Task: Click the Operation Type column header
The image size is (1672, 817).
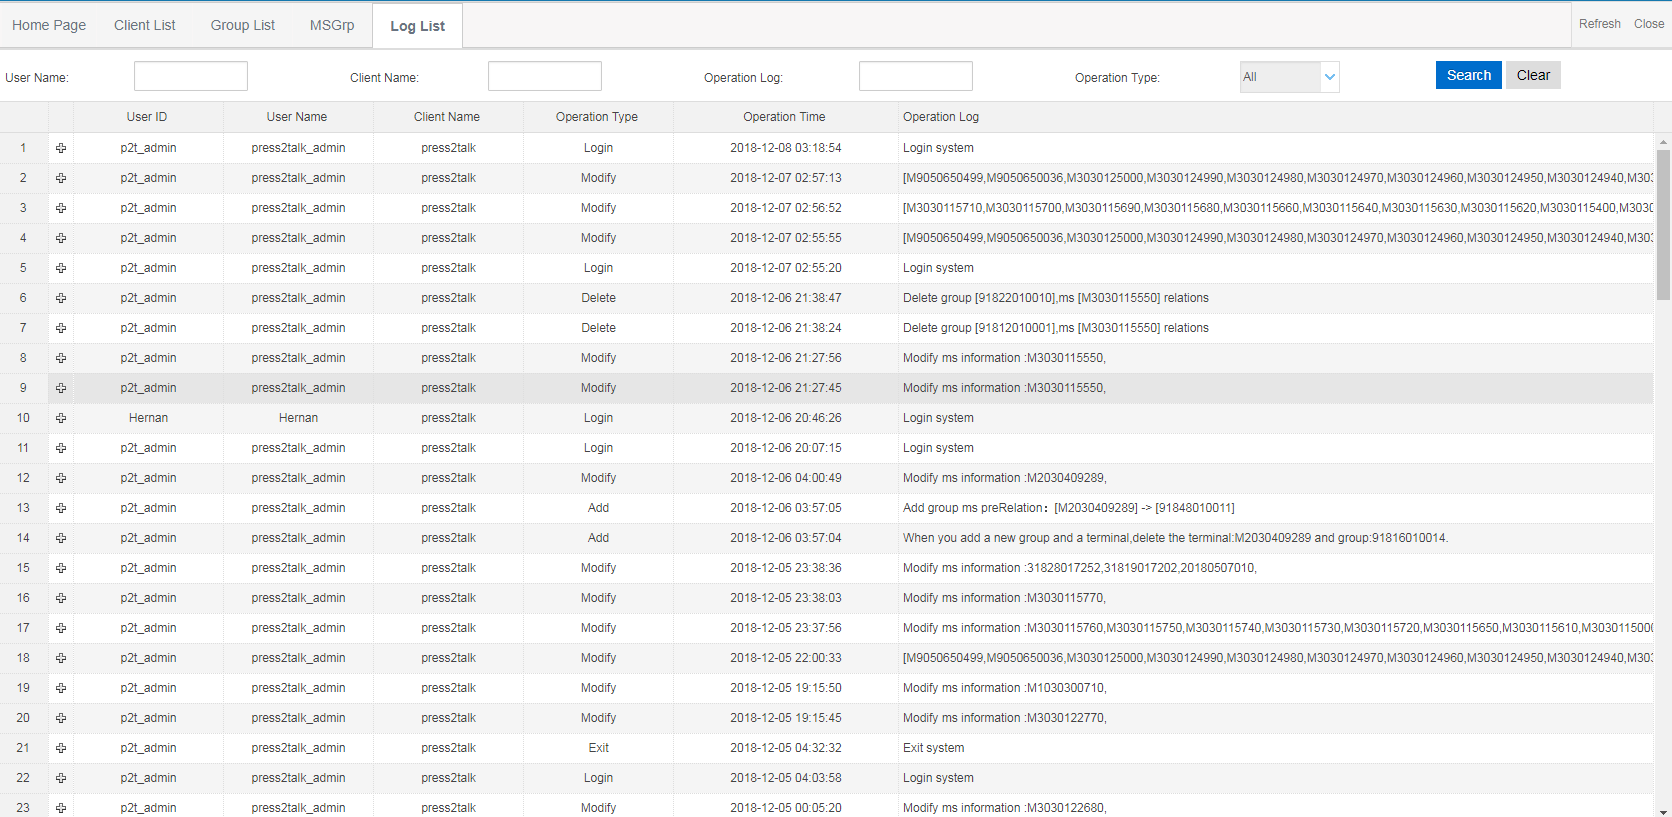Action: coord(597,117)
